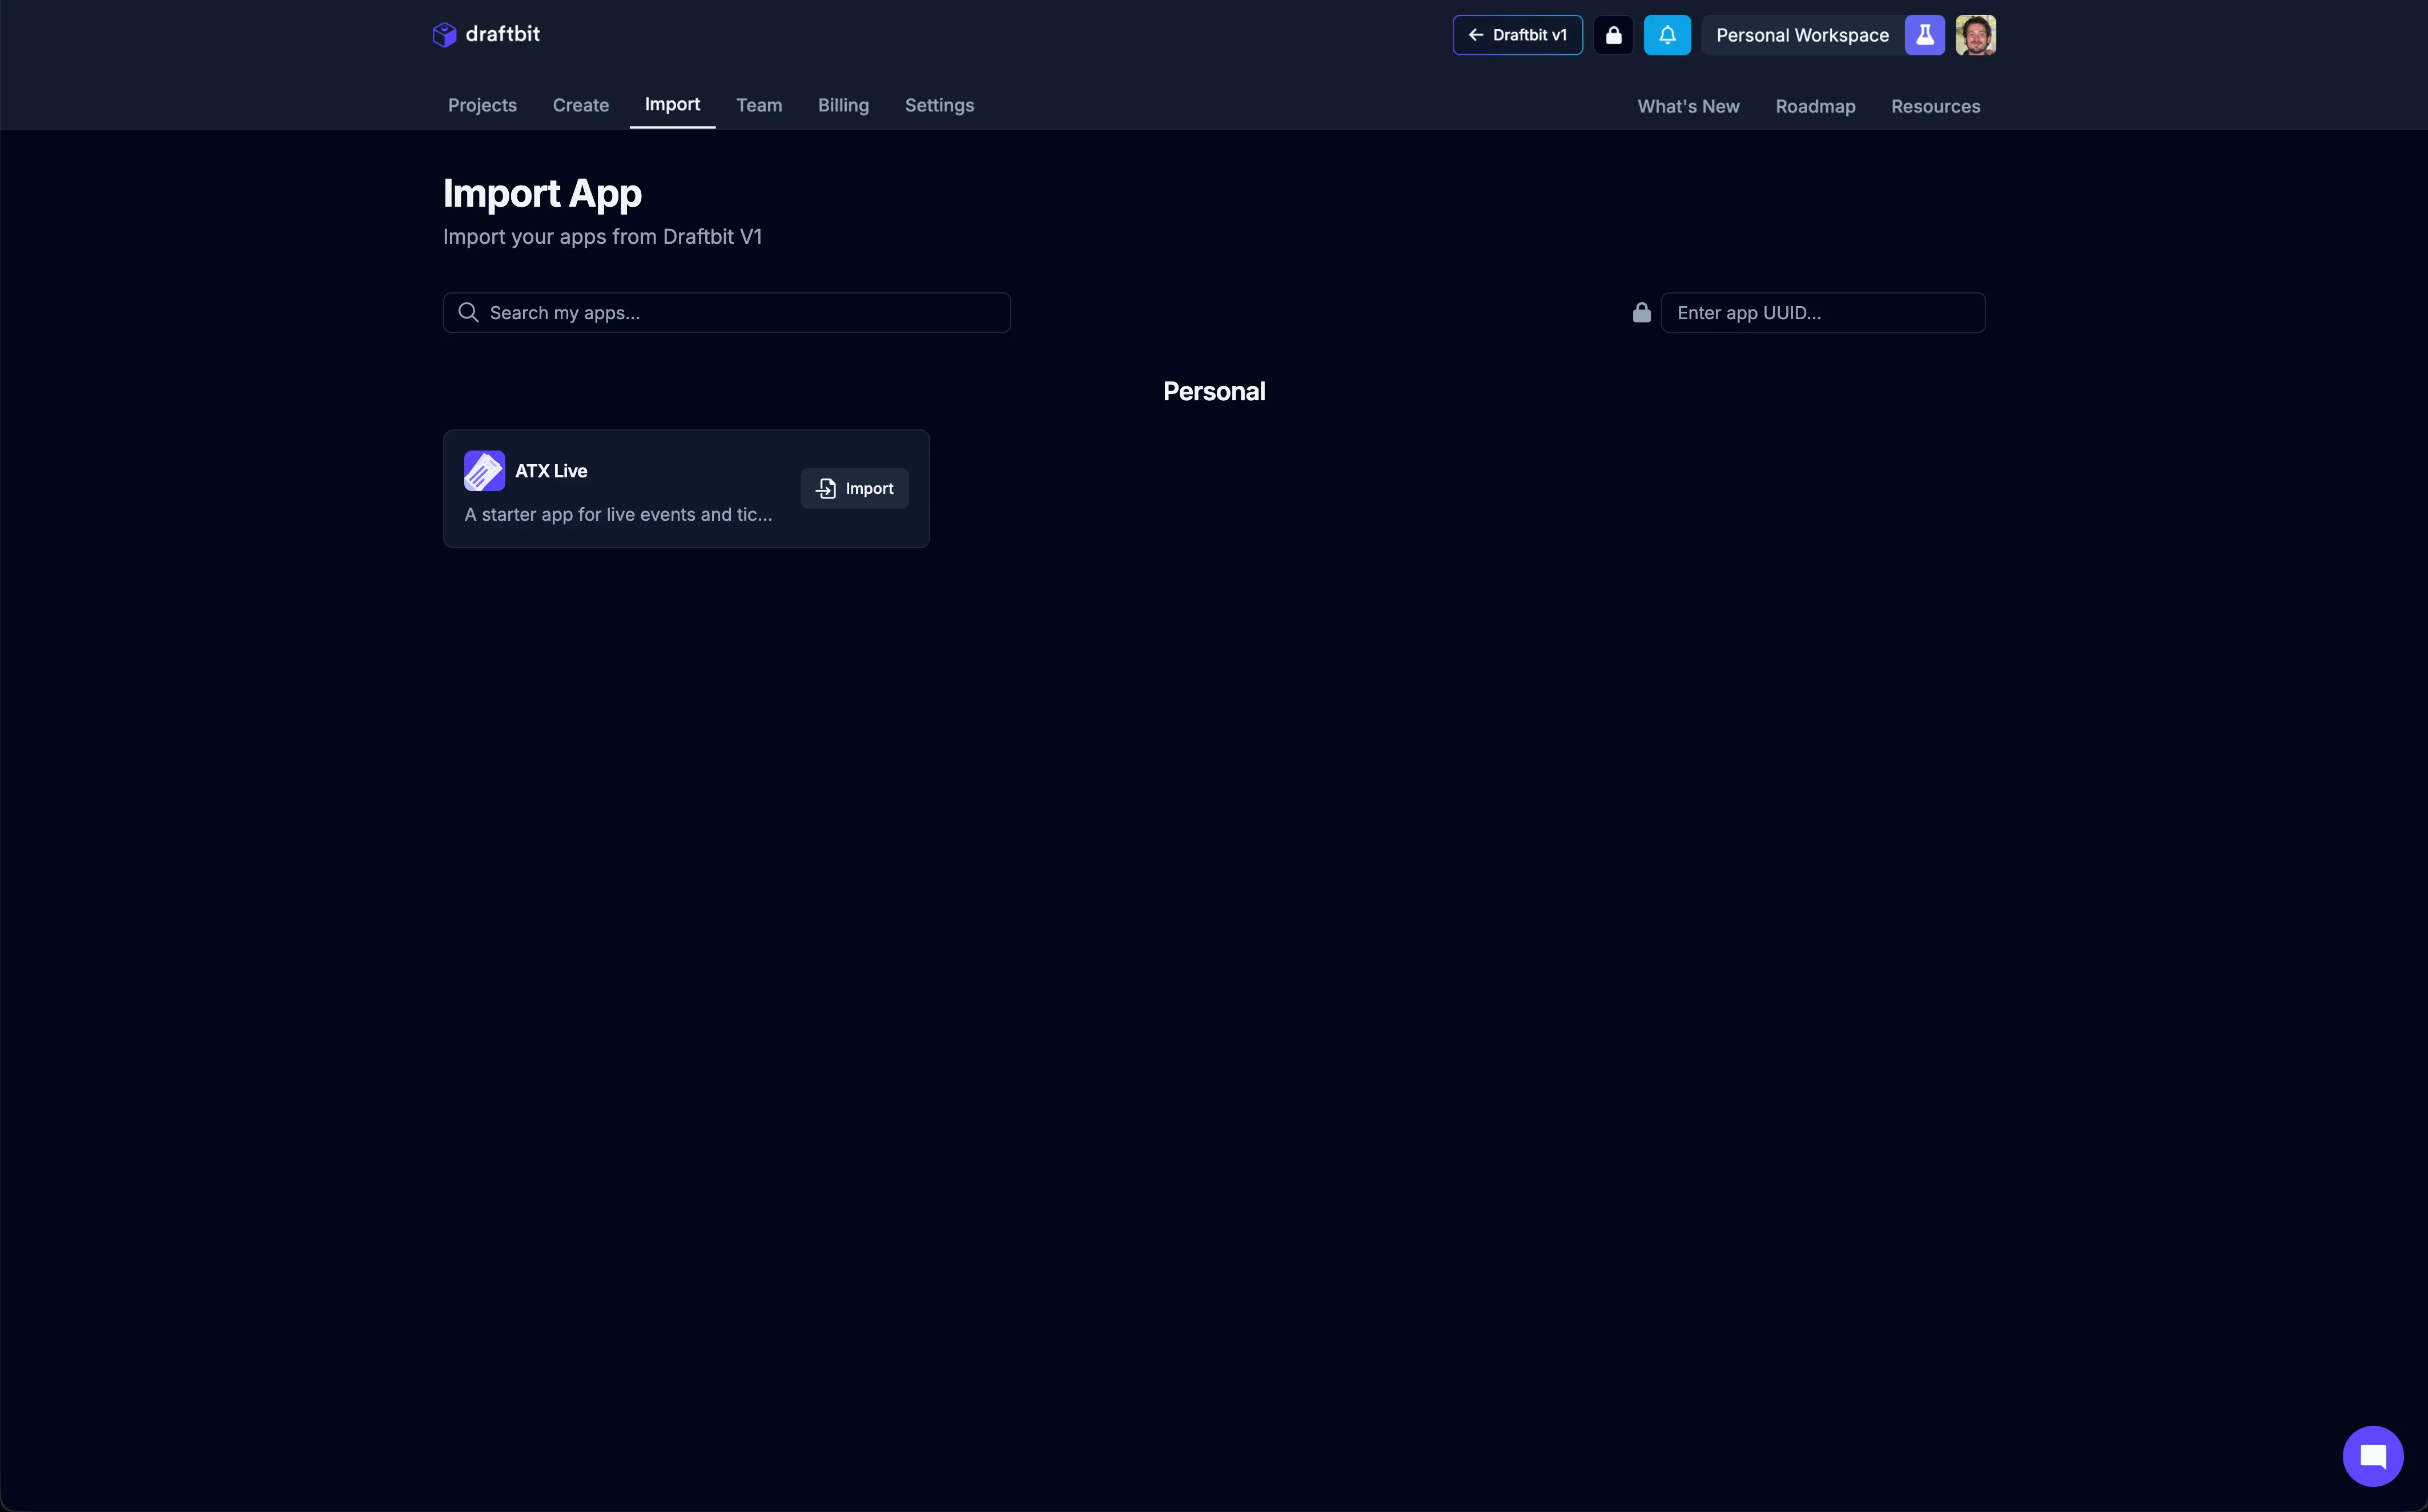Open the Billing tab
The width and height of the screenshot is (2428, 1512).
click(x=842, y=105)
